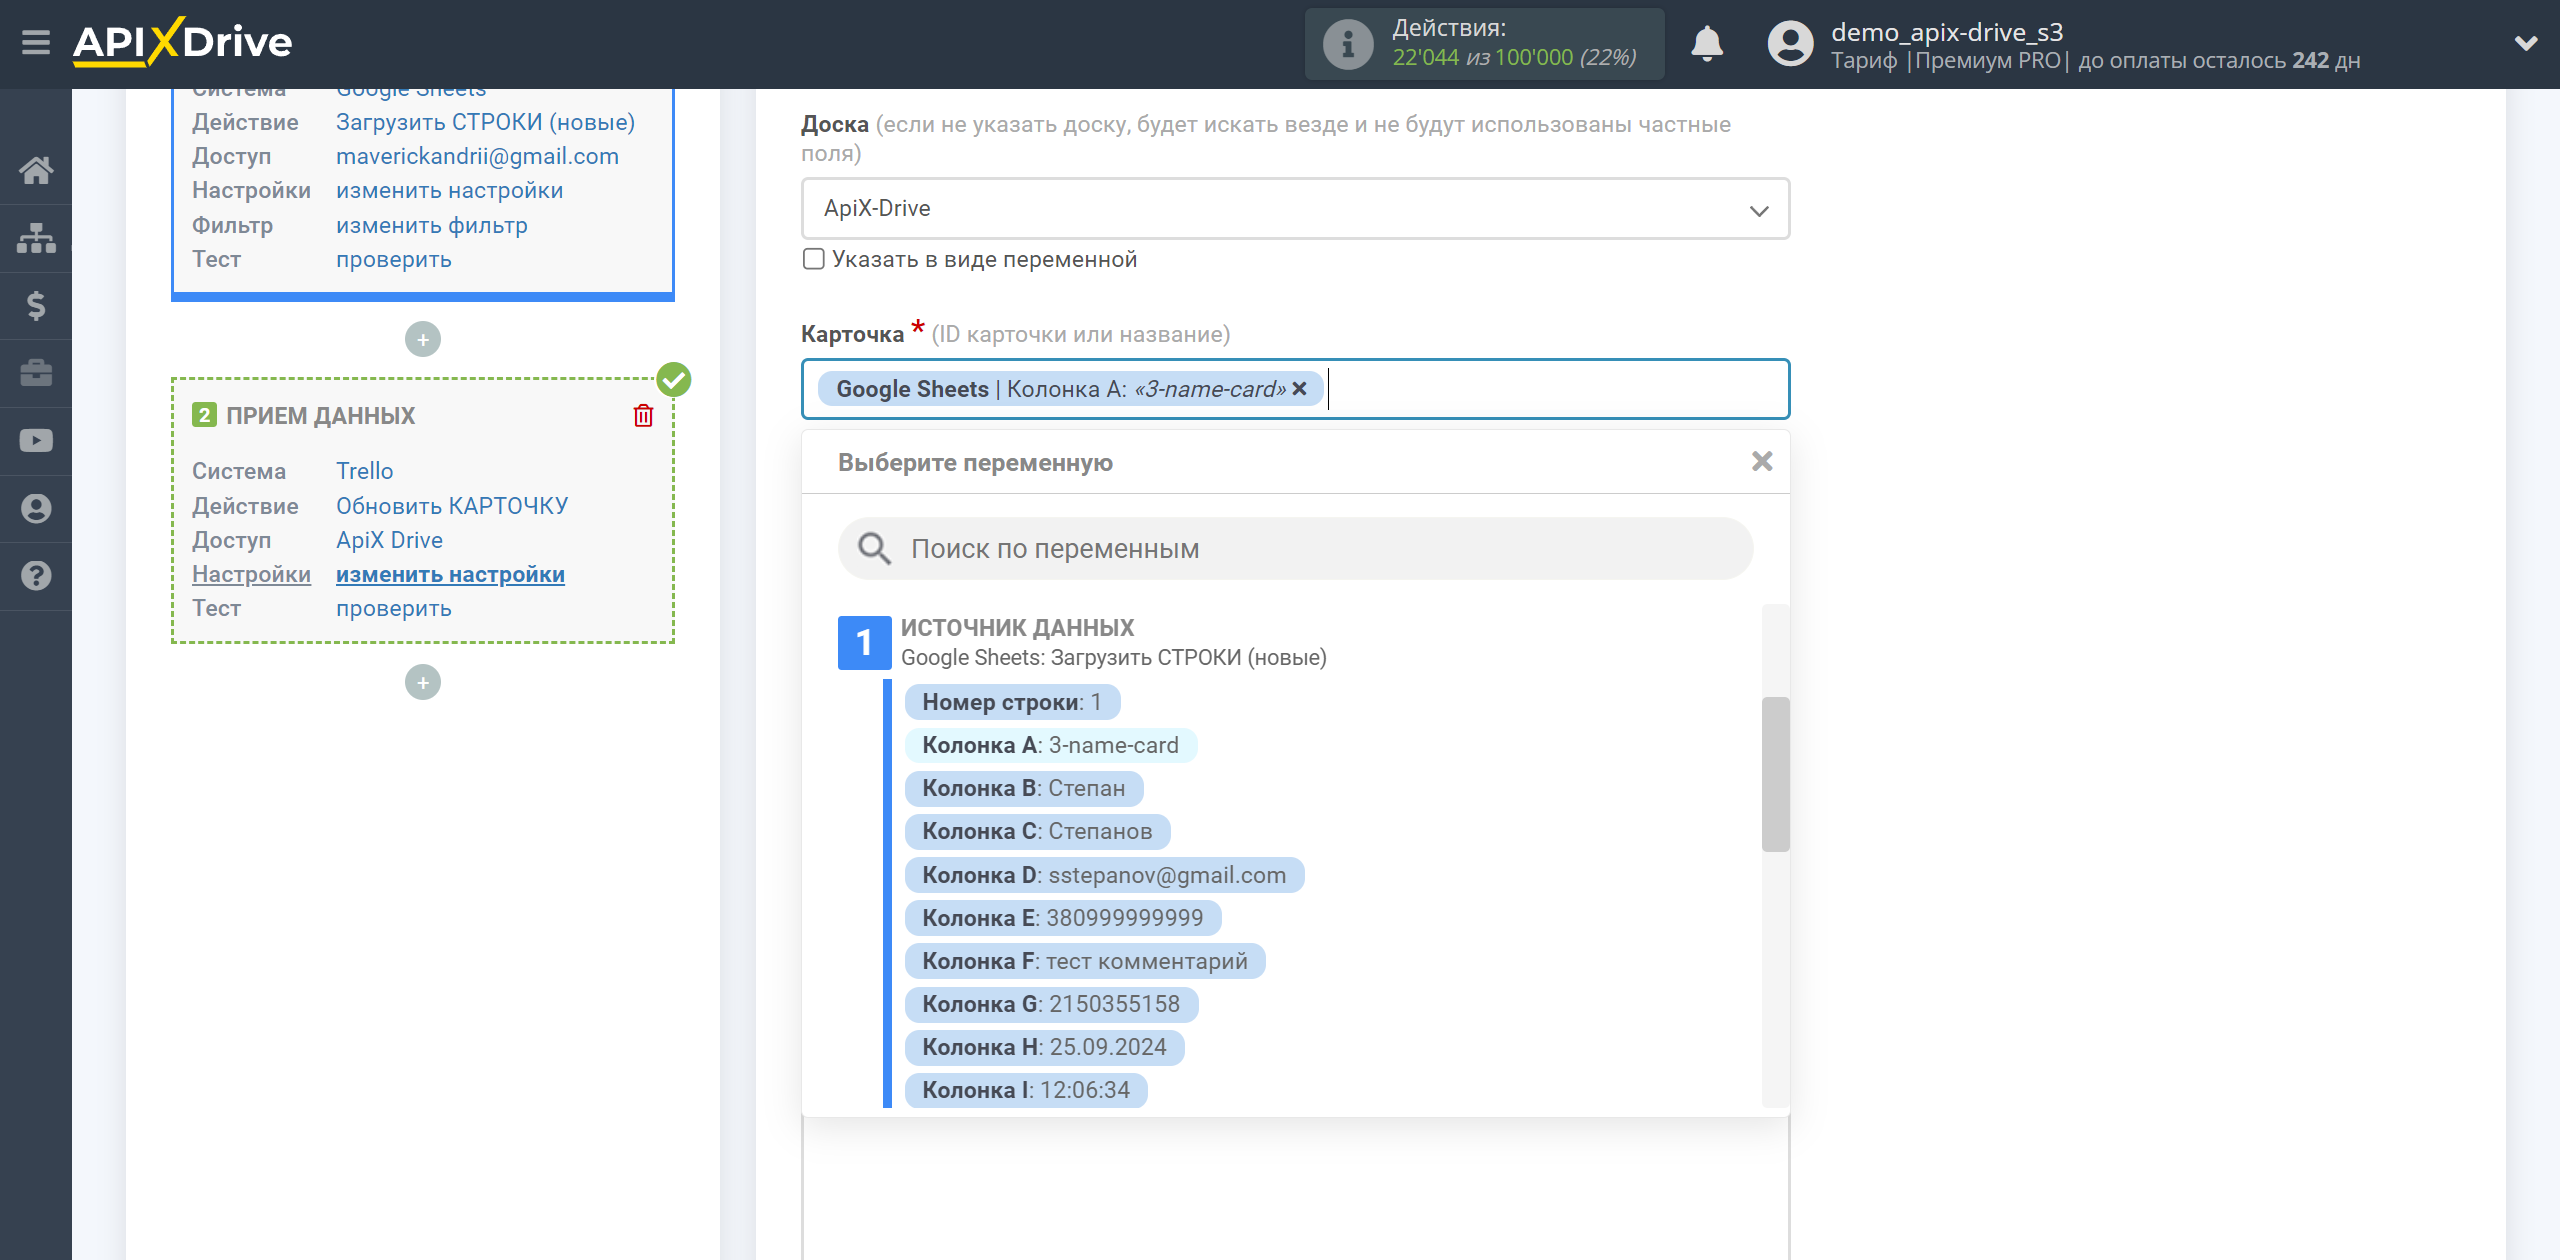2560x1260 pixels.
Task: Delete the ПРИЕМ ДАННЫХ block
Action: (x=643, y=416)
